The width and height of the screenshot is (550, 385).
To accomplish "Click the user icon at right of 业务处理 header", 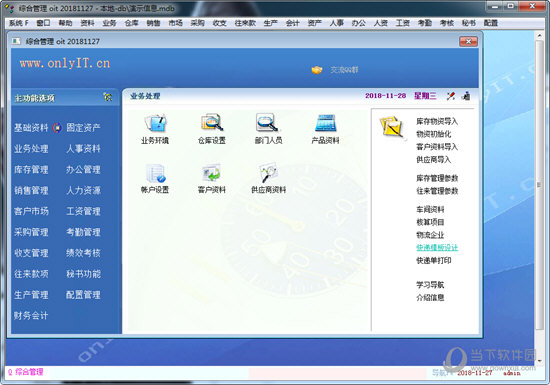I will tap(466, 96).
